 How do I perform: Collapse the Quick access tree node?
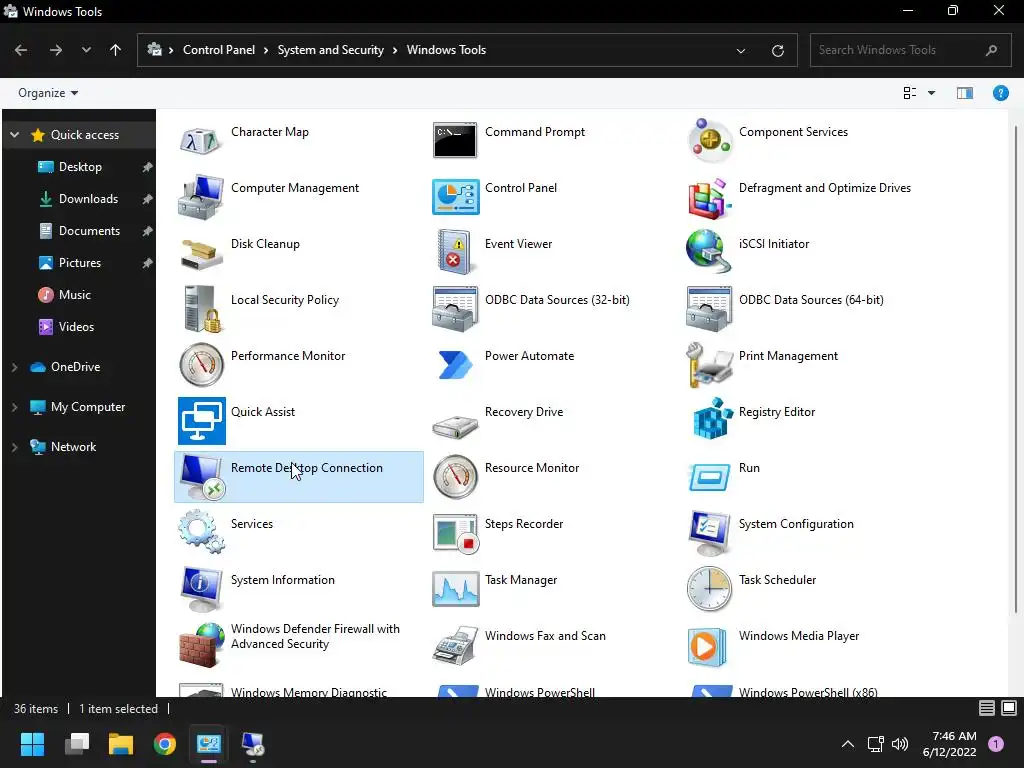tap(14, 135)
